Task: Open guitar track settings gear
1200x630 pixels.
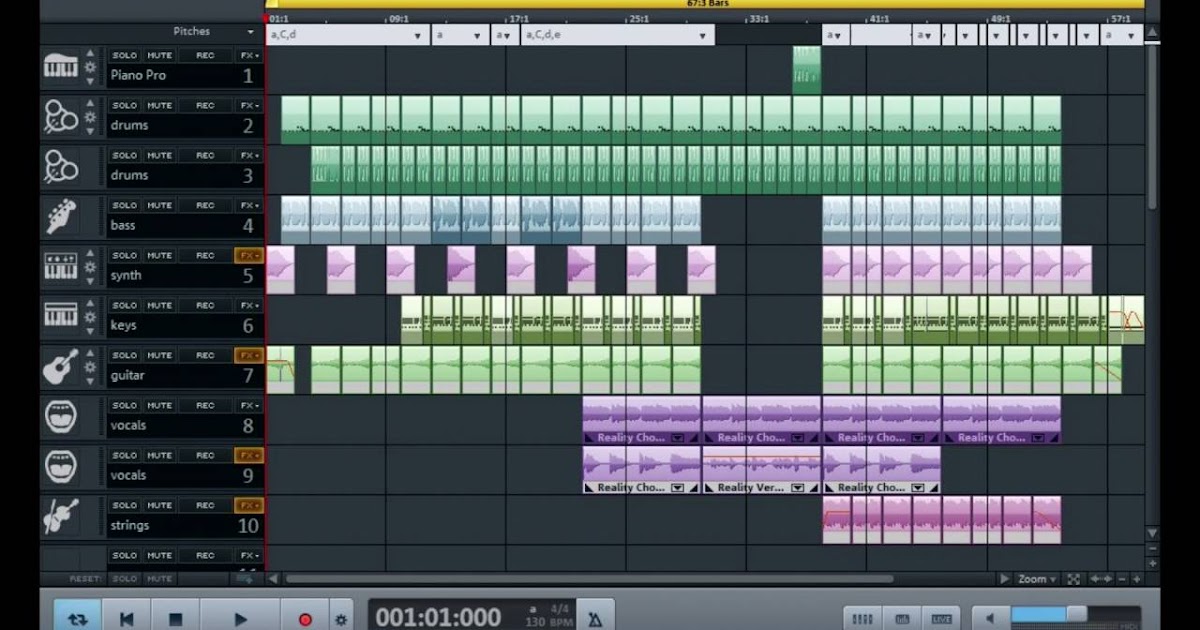Action: [90, 368]
